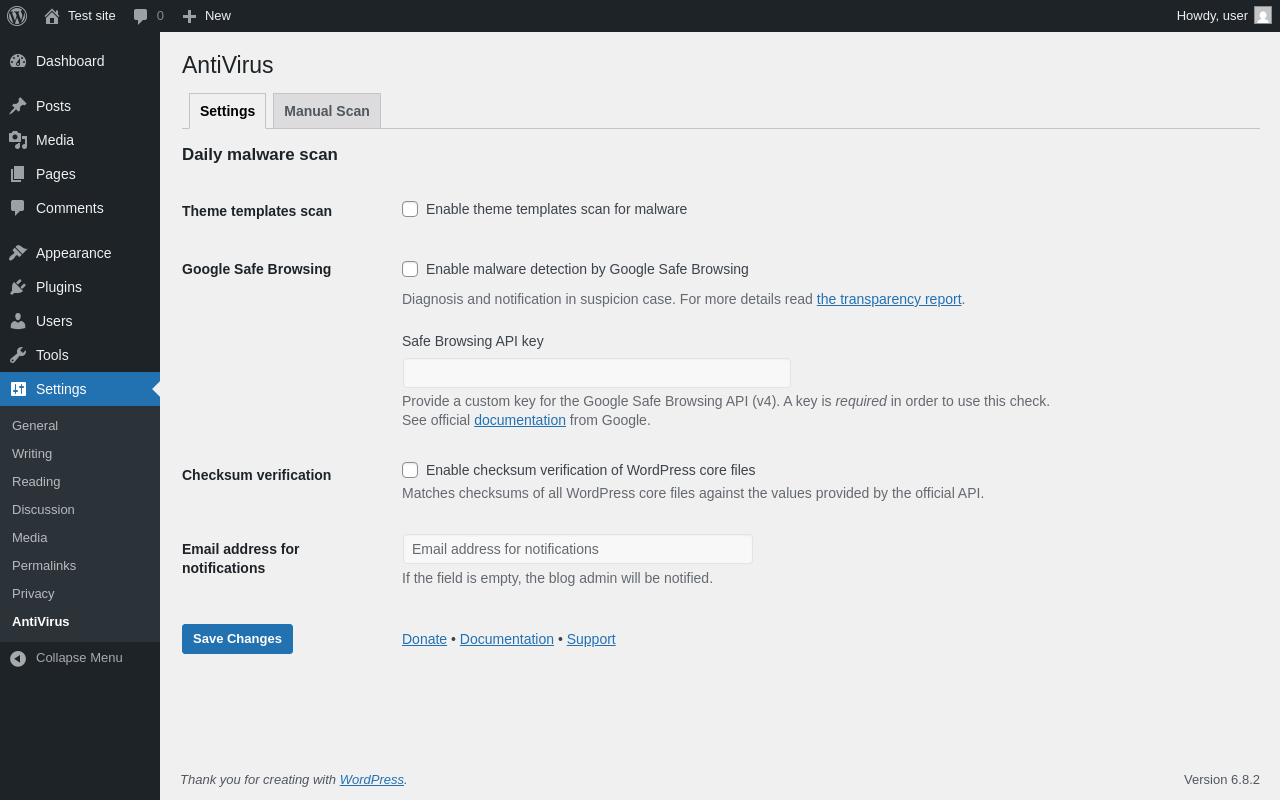Image resolution: width=1280 pixels, height=800 pixels.
Task: Open Writing settings submenu item
Action: 32,454
